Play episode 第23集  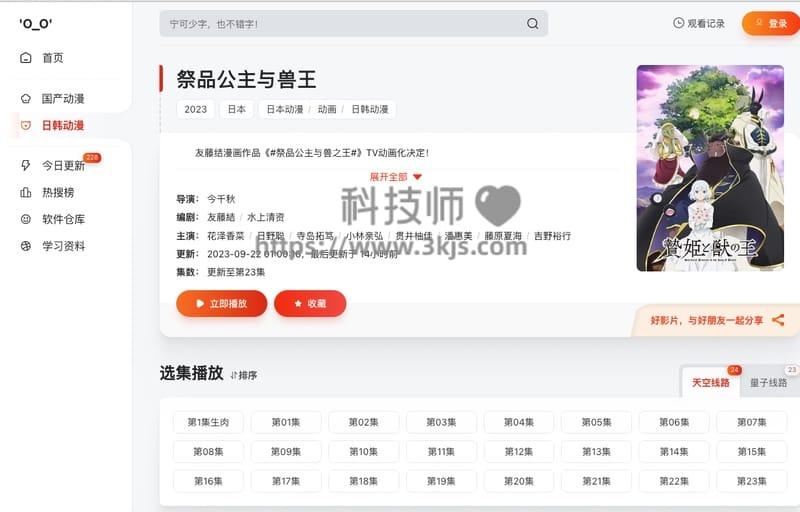(752, 481)
